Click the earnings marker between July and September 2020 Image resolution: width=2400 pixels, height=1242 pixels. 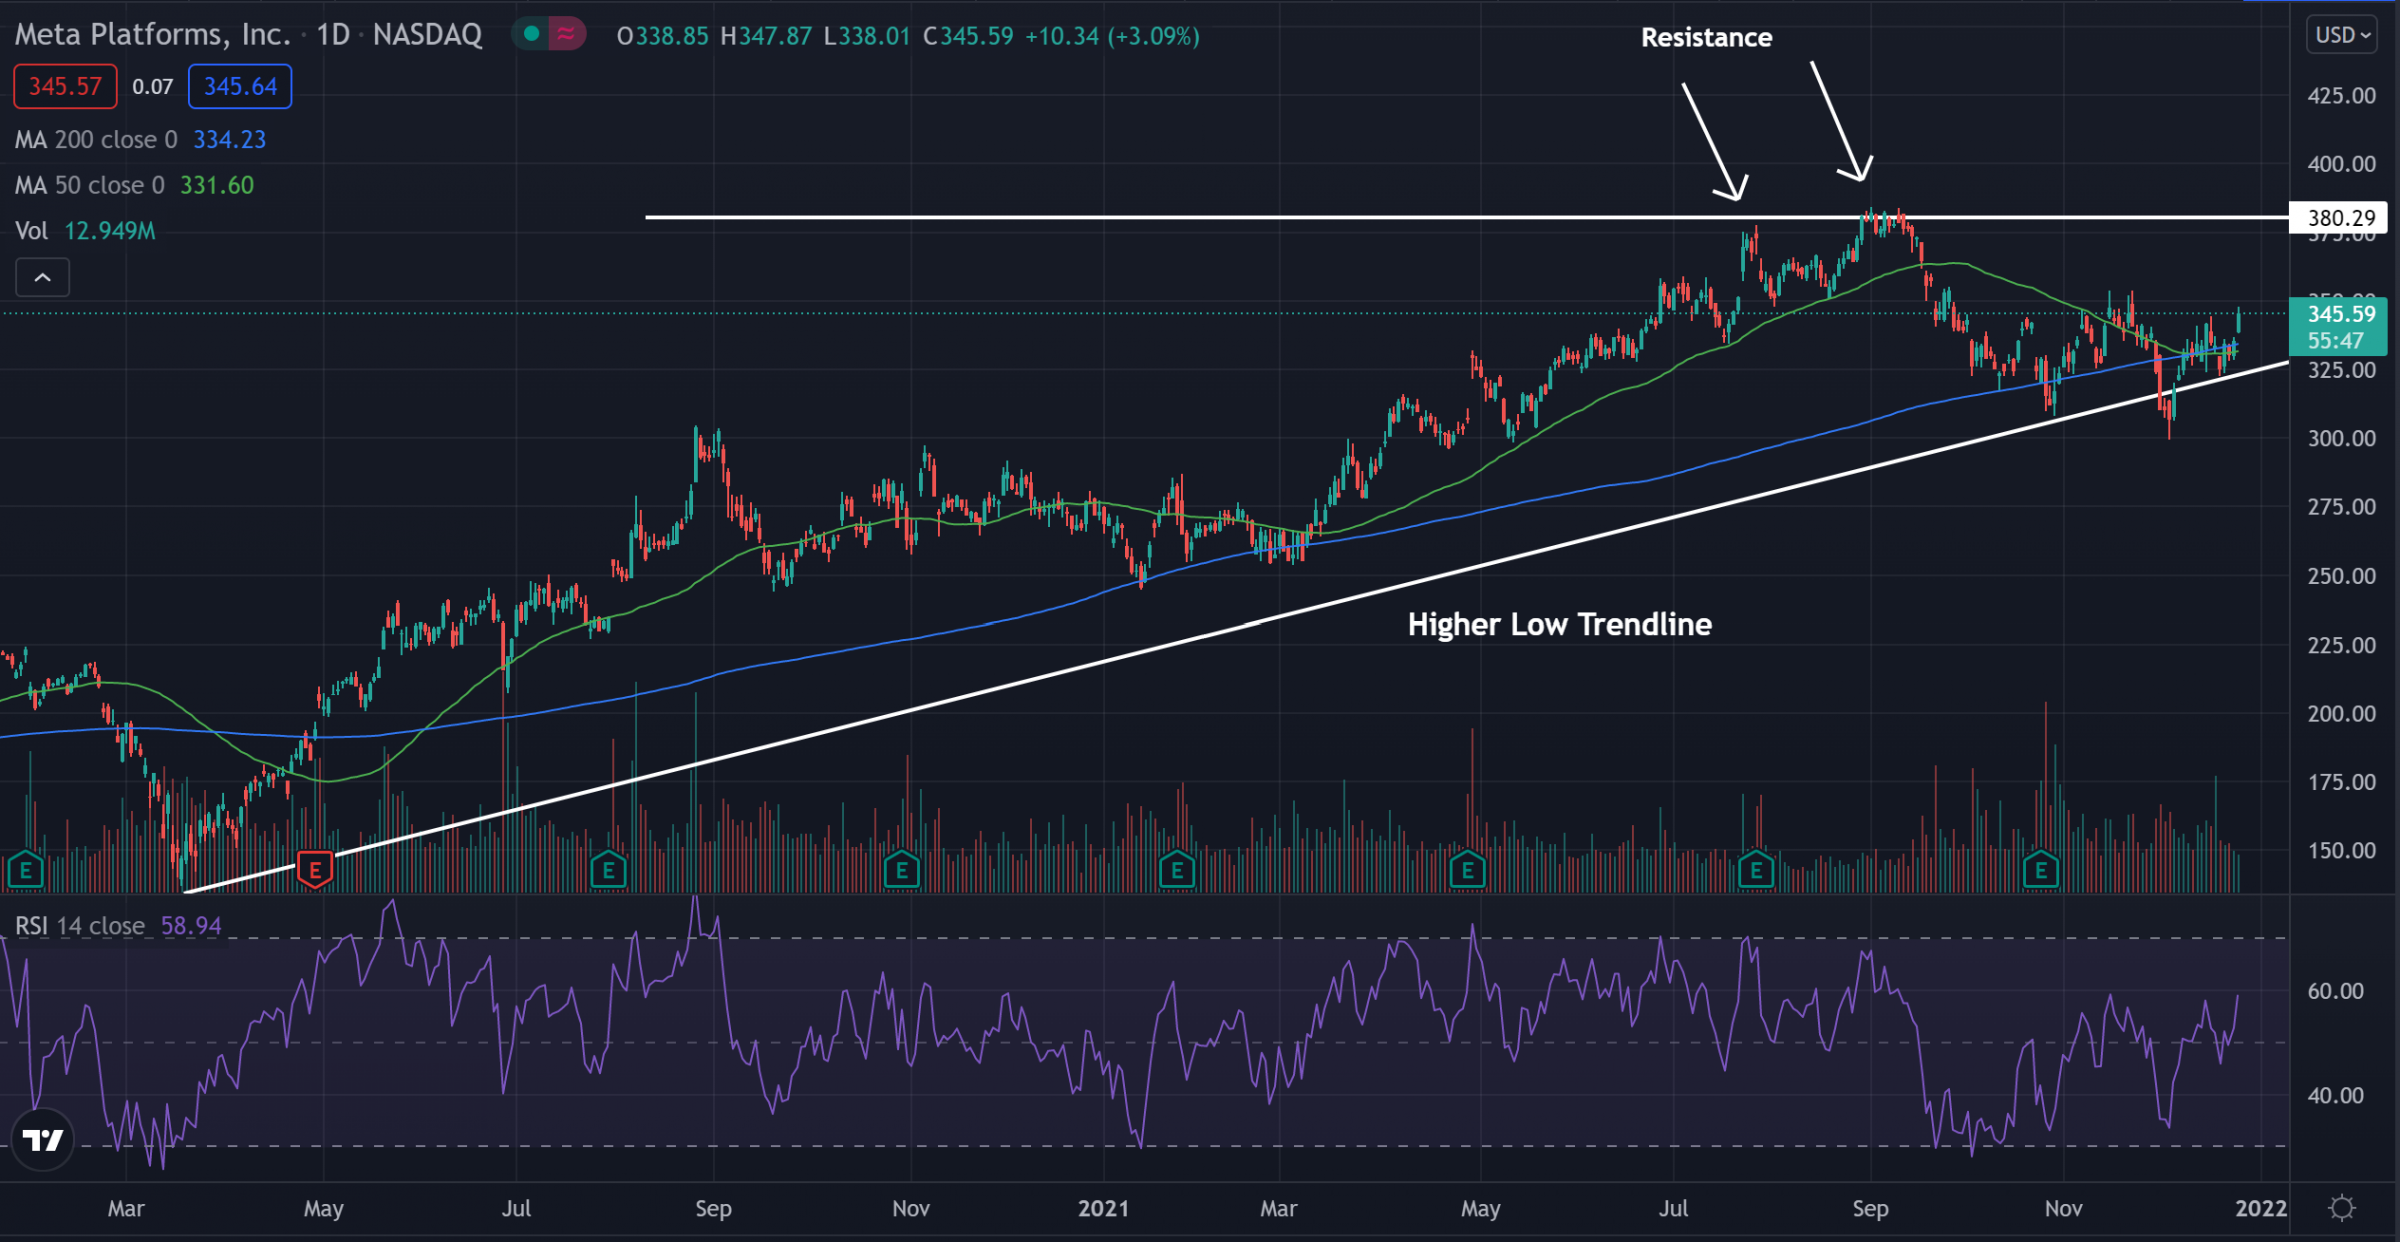[608, 870]
